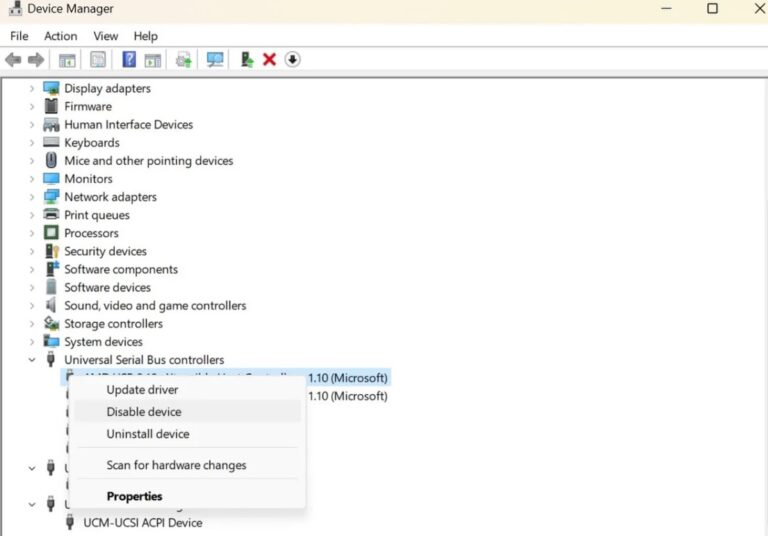Open the View menu
Viewport: 768px width, 536px height.
click(x=105, y=36)
